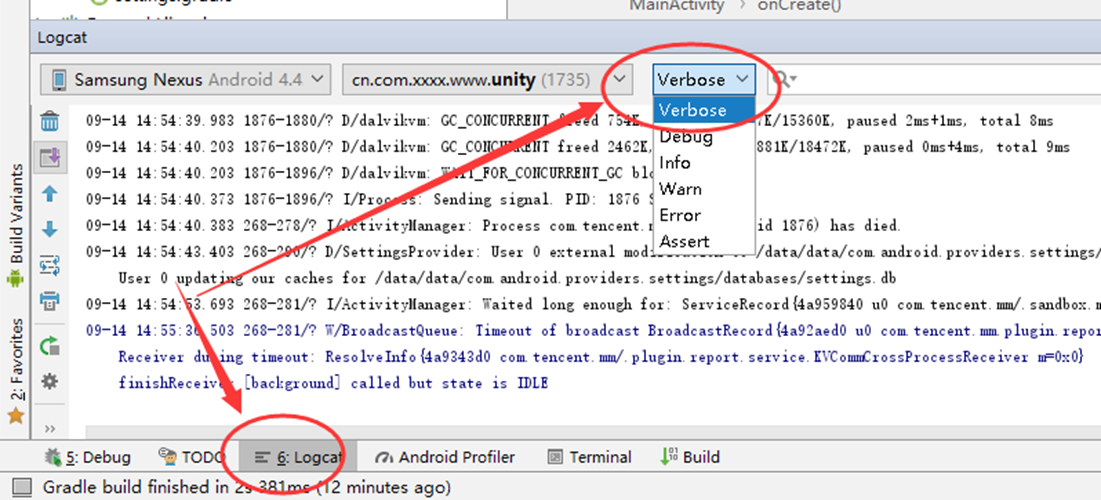Select Verbose in the log level list

[704, 110]
